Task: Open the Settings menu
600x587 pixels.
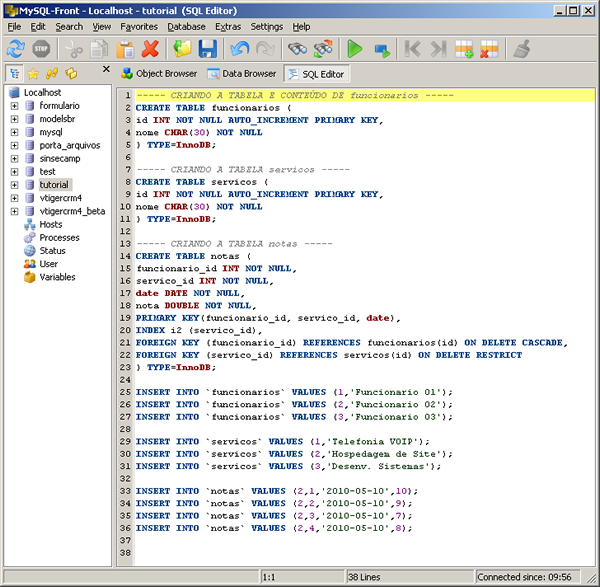Action: pos(267,27)
